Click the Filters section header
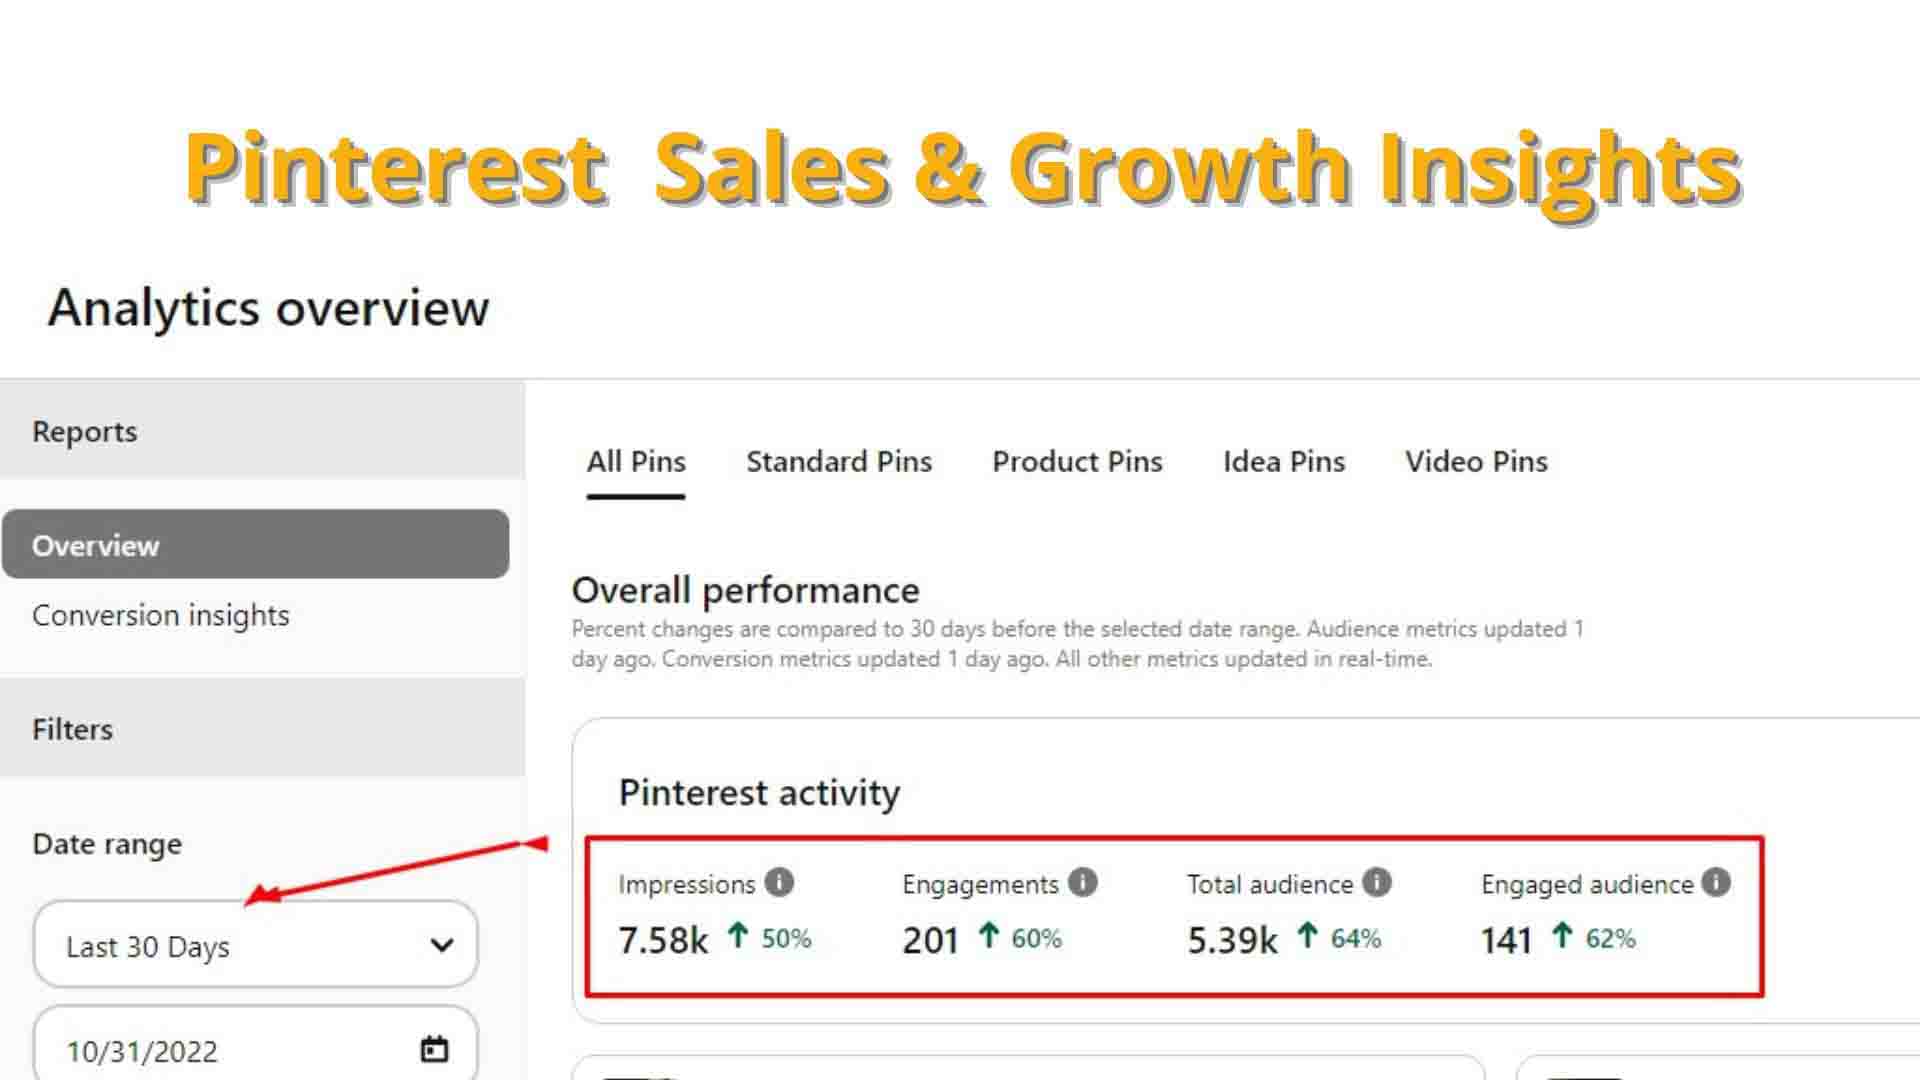The height and width of the screenshot is (1080, 1920). [x=72, y=729]
